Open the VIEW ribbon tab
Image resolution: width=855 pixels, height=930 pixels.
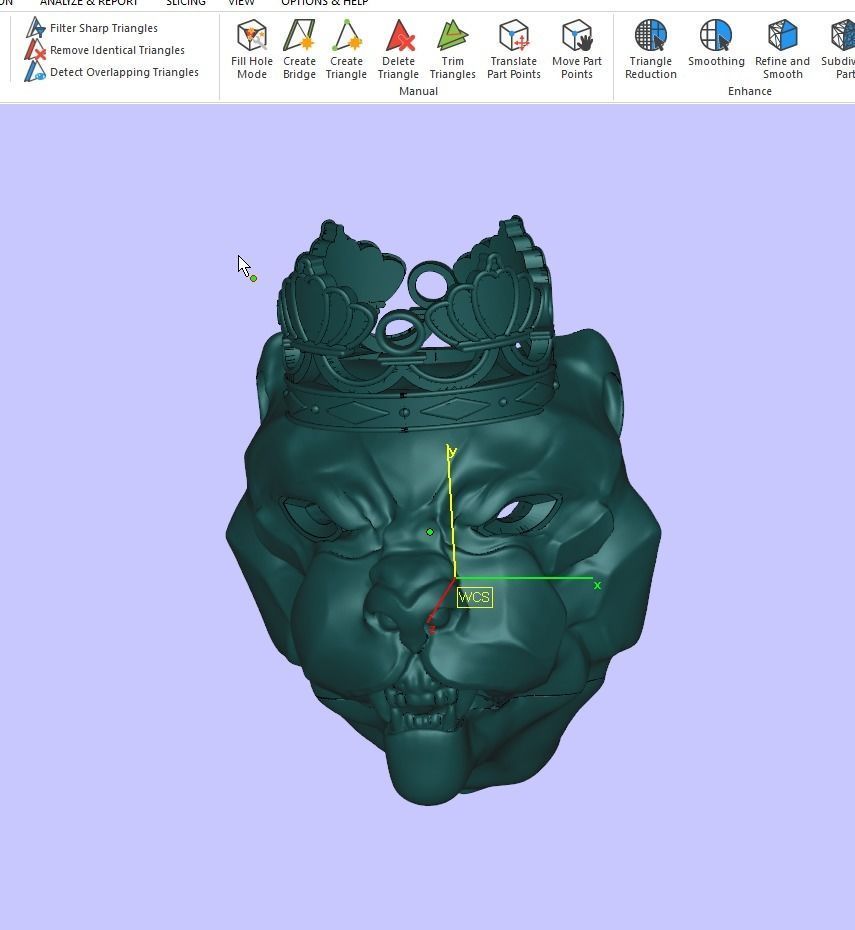click(x=241, y=3)
